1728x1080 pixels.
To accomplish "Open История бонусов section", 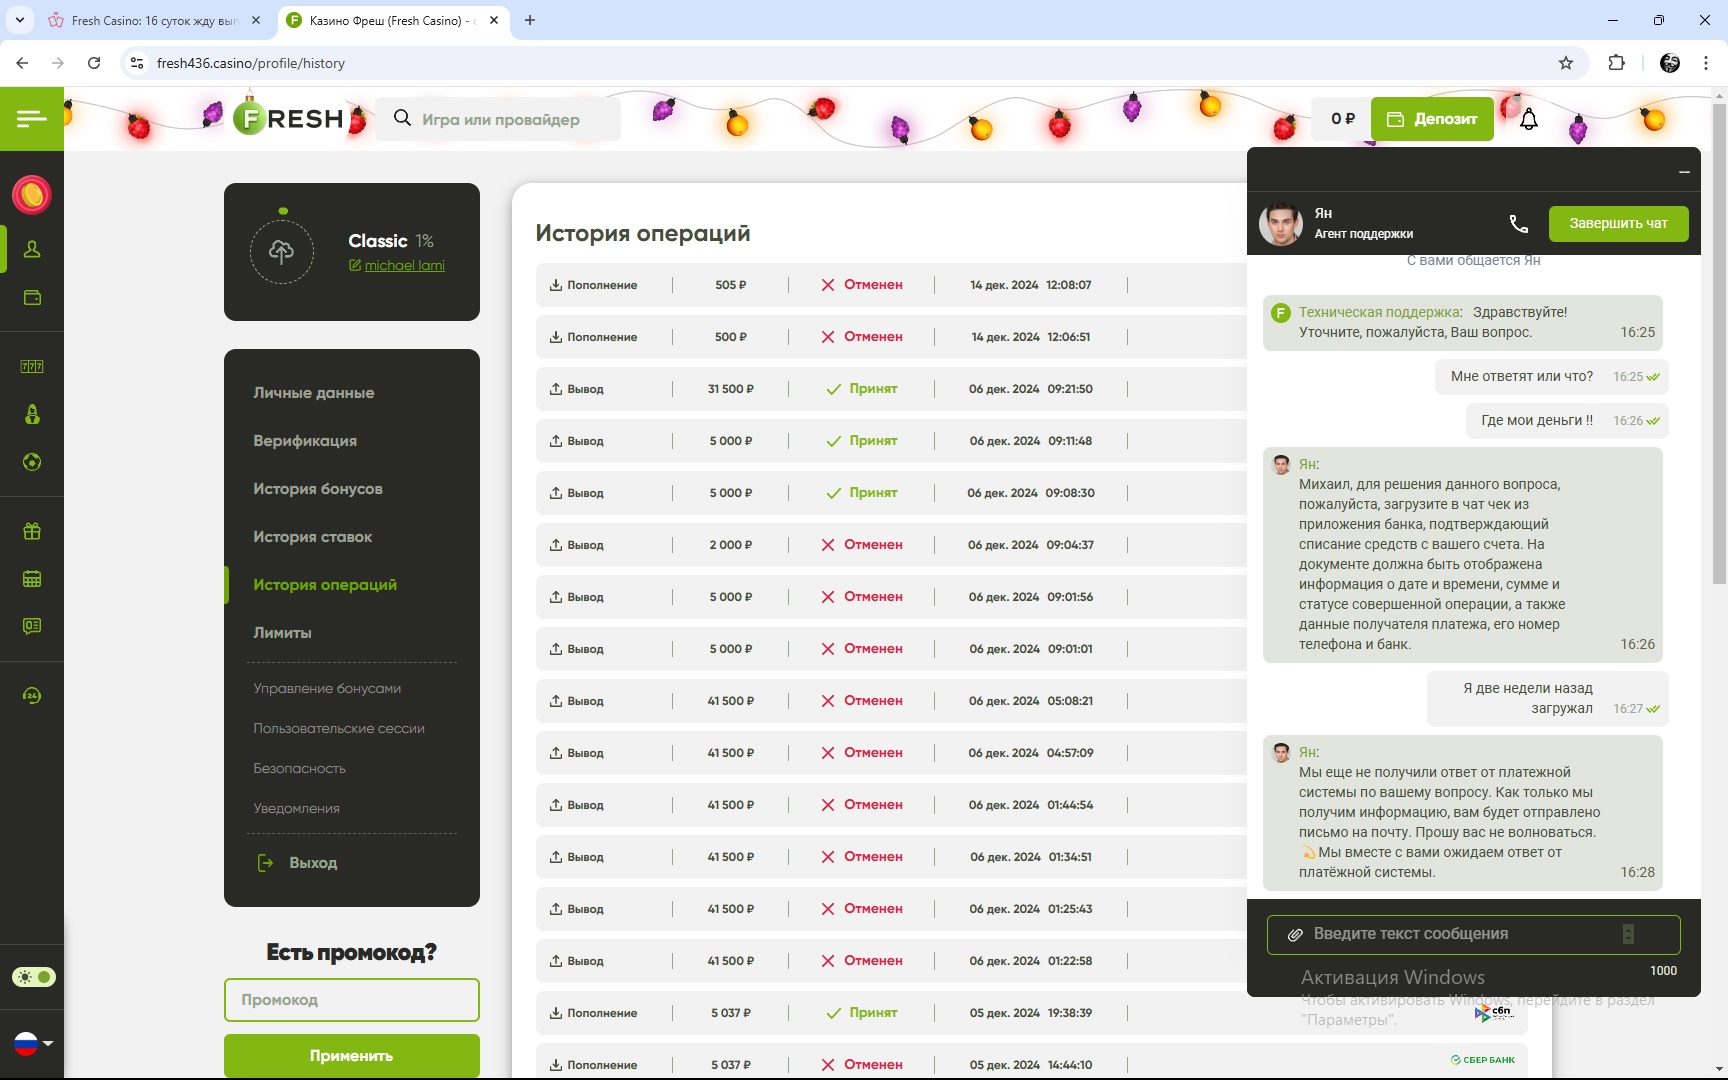I will tap(318, 489).
